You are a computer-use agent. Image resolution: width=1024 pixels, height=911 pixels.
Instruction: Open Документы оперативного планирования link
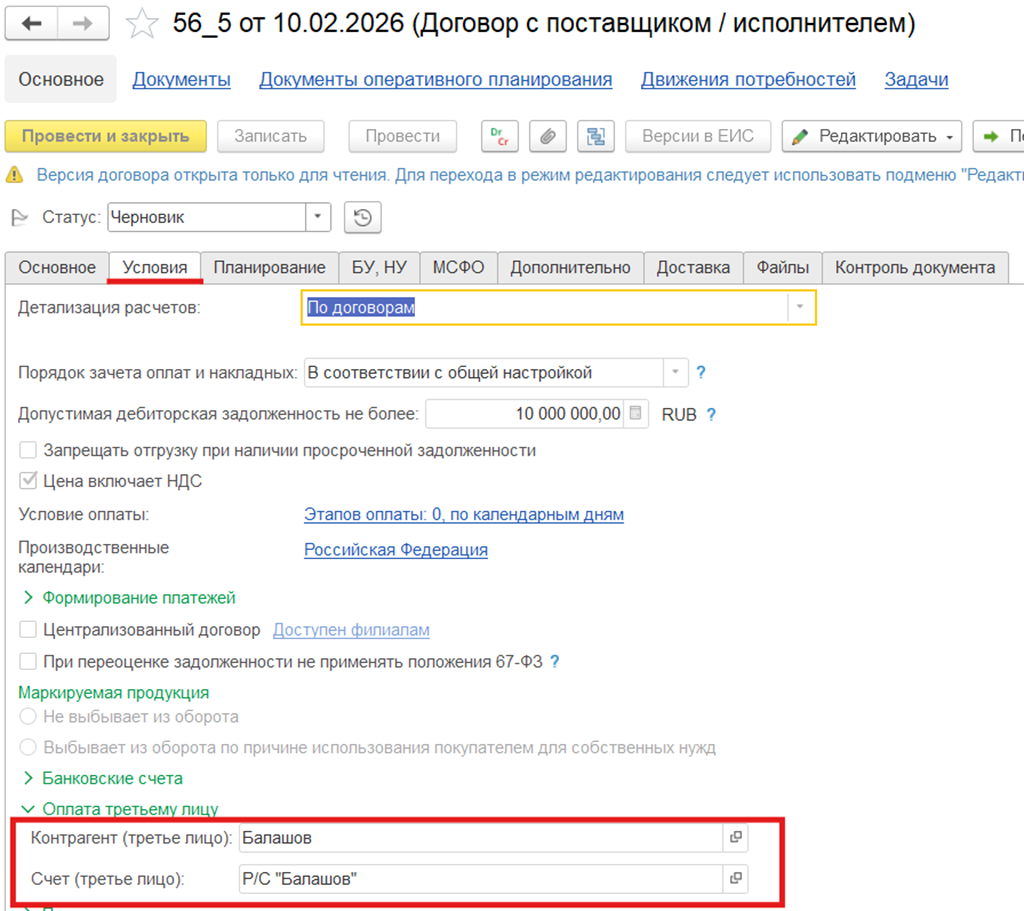tap(436, 79)
